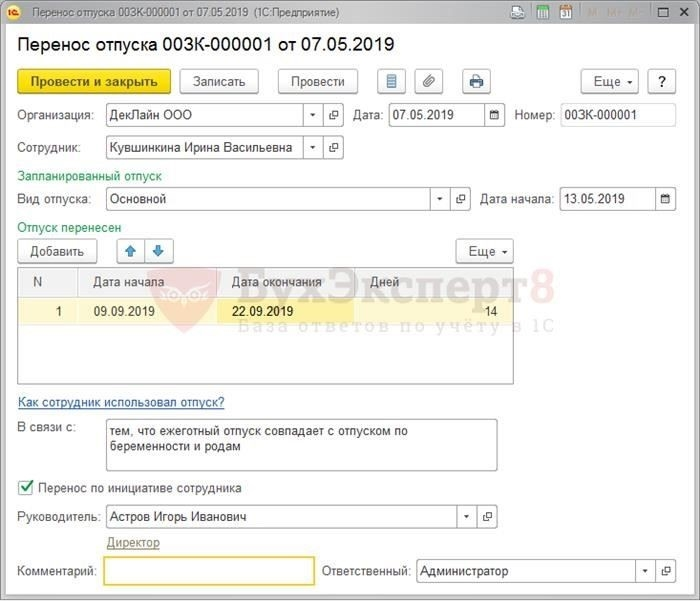
Task: Click the Записать button
Action: pyautogui.click(x=219, y=82)
